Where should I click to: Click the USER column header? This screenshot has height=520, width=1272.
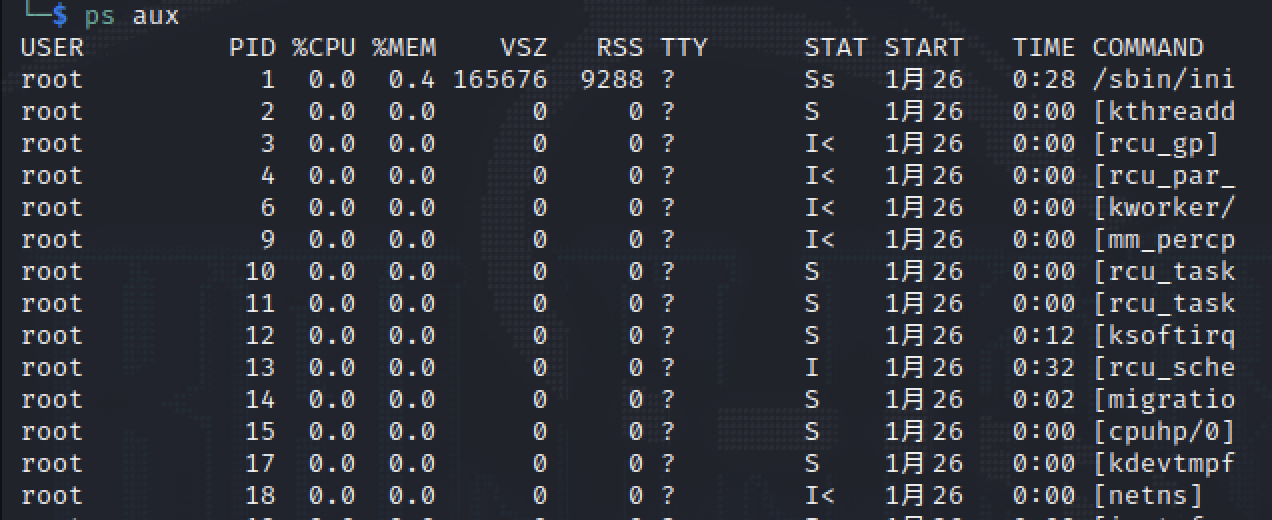point(52,48)
